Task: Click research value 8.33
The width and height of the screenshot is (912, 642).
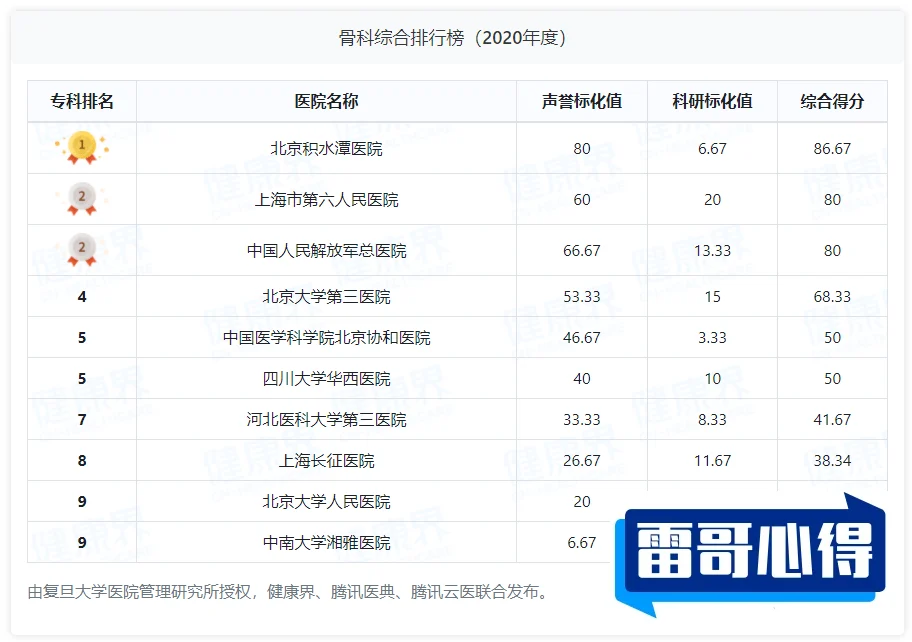Action: [712, 419]
